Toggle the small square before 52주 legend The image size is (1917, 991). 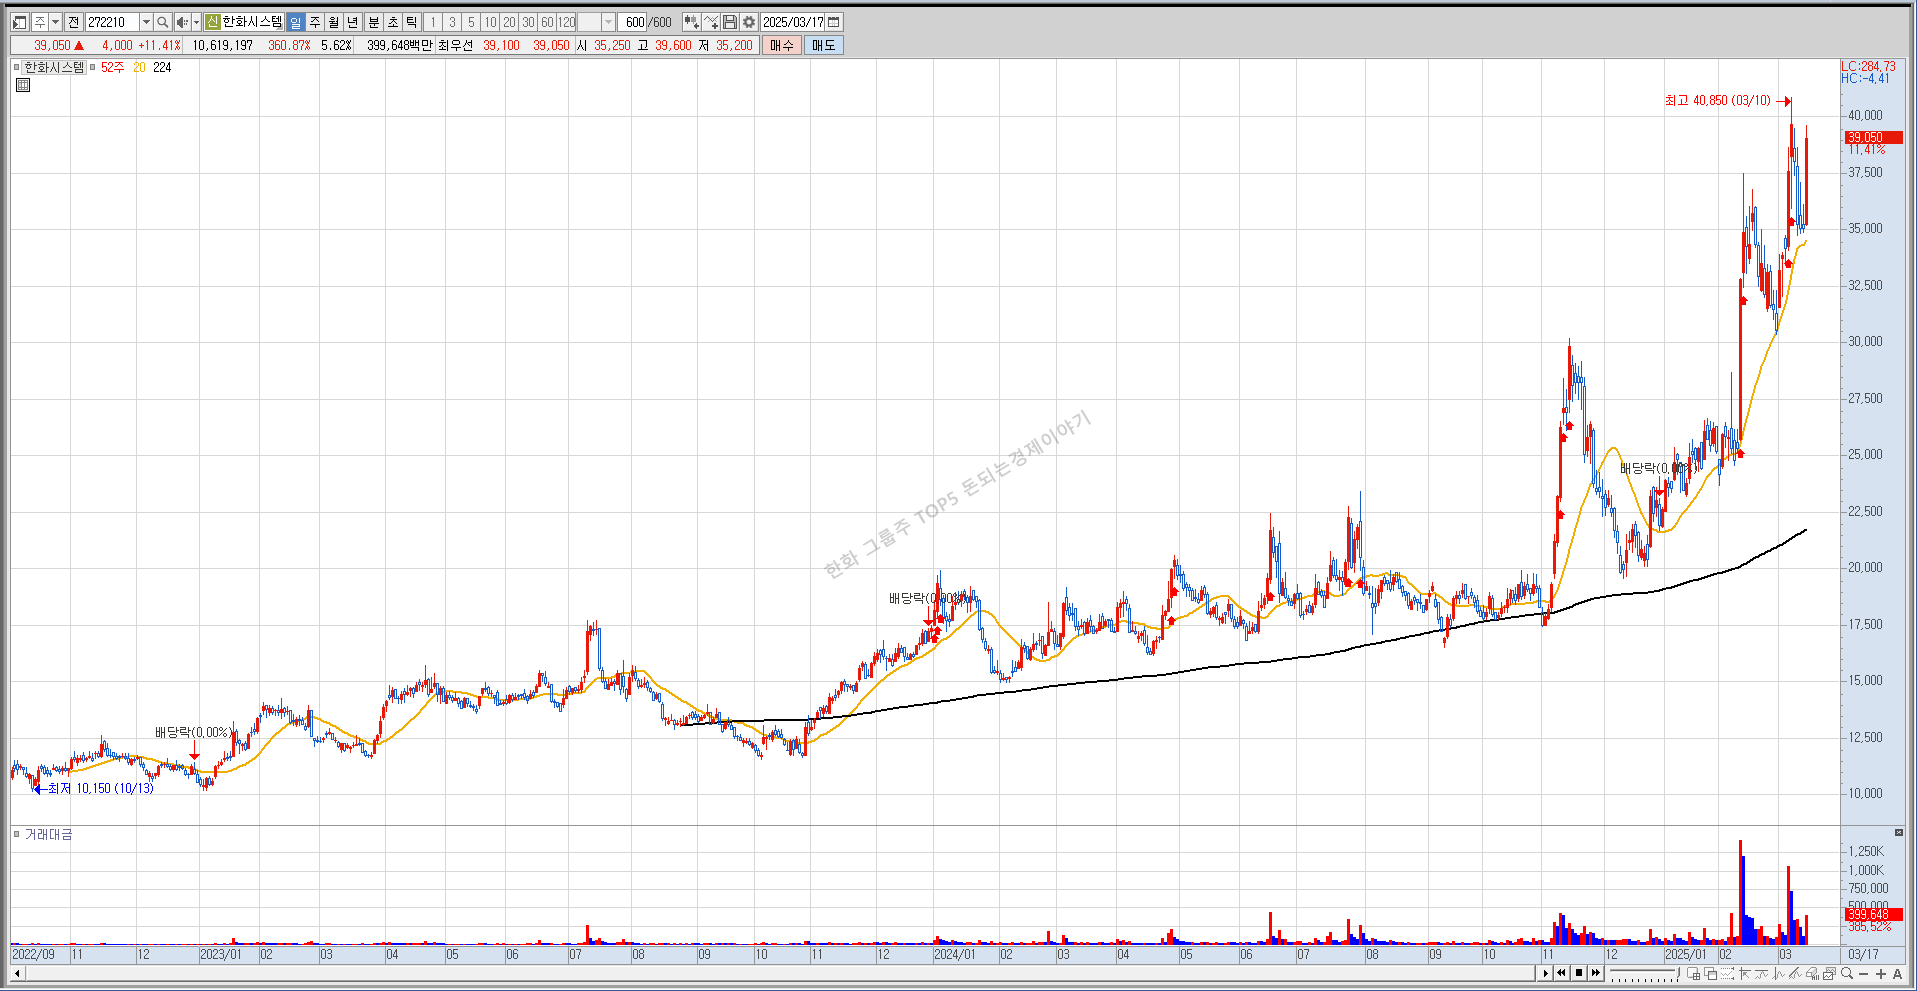92,67
